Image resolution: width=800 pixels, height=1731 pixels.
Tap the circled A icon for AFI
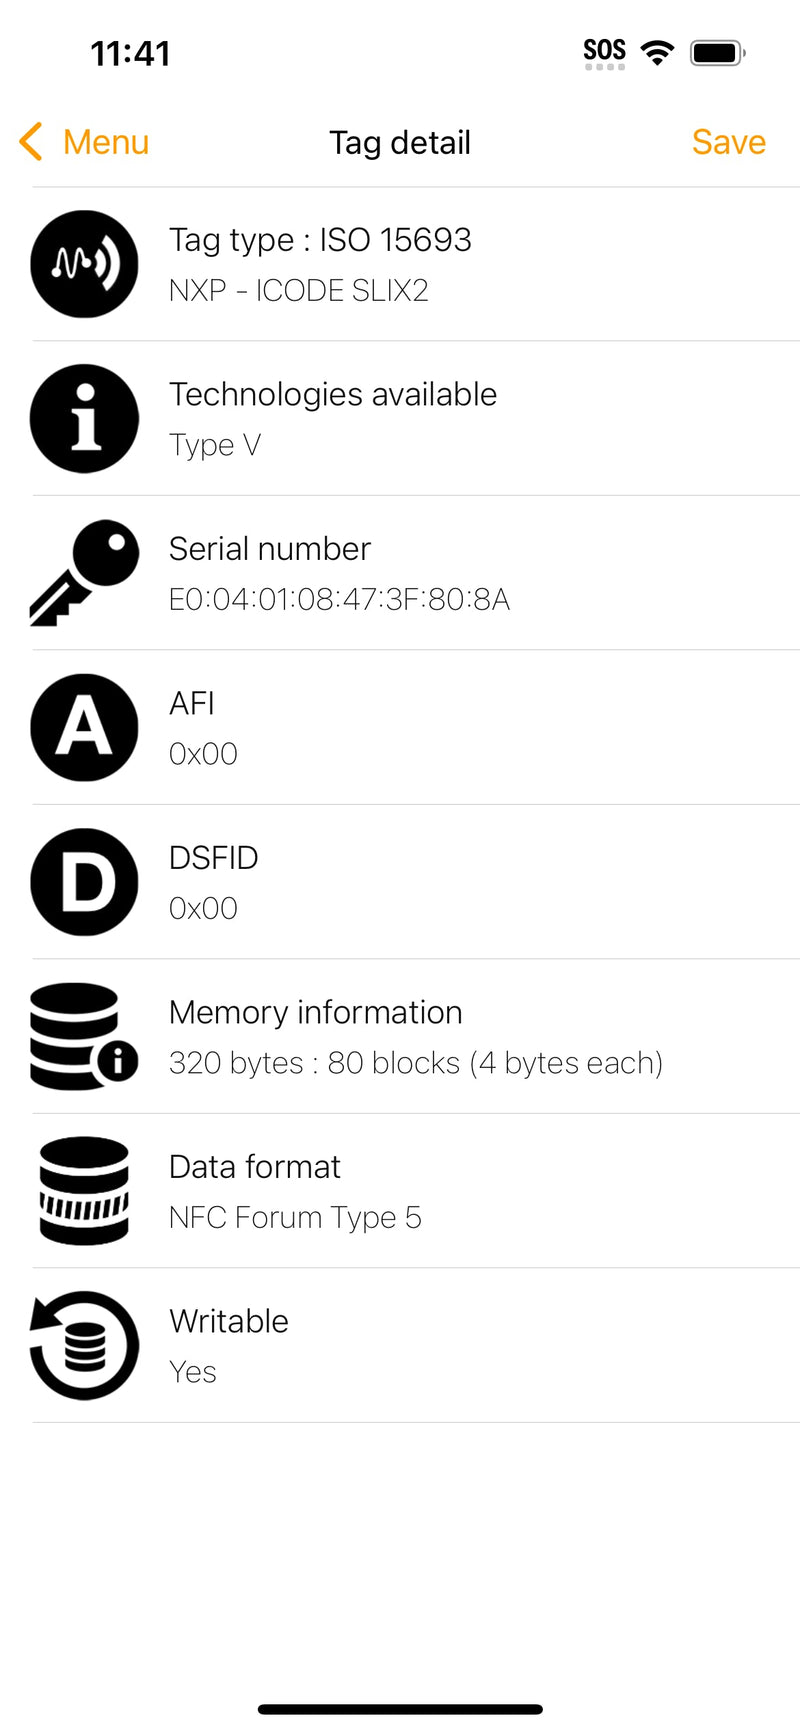(84, 727)
